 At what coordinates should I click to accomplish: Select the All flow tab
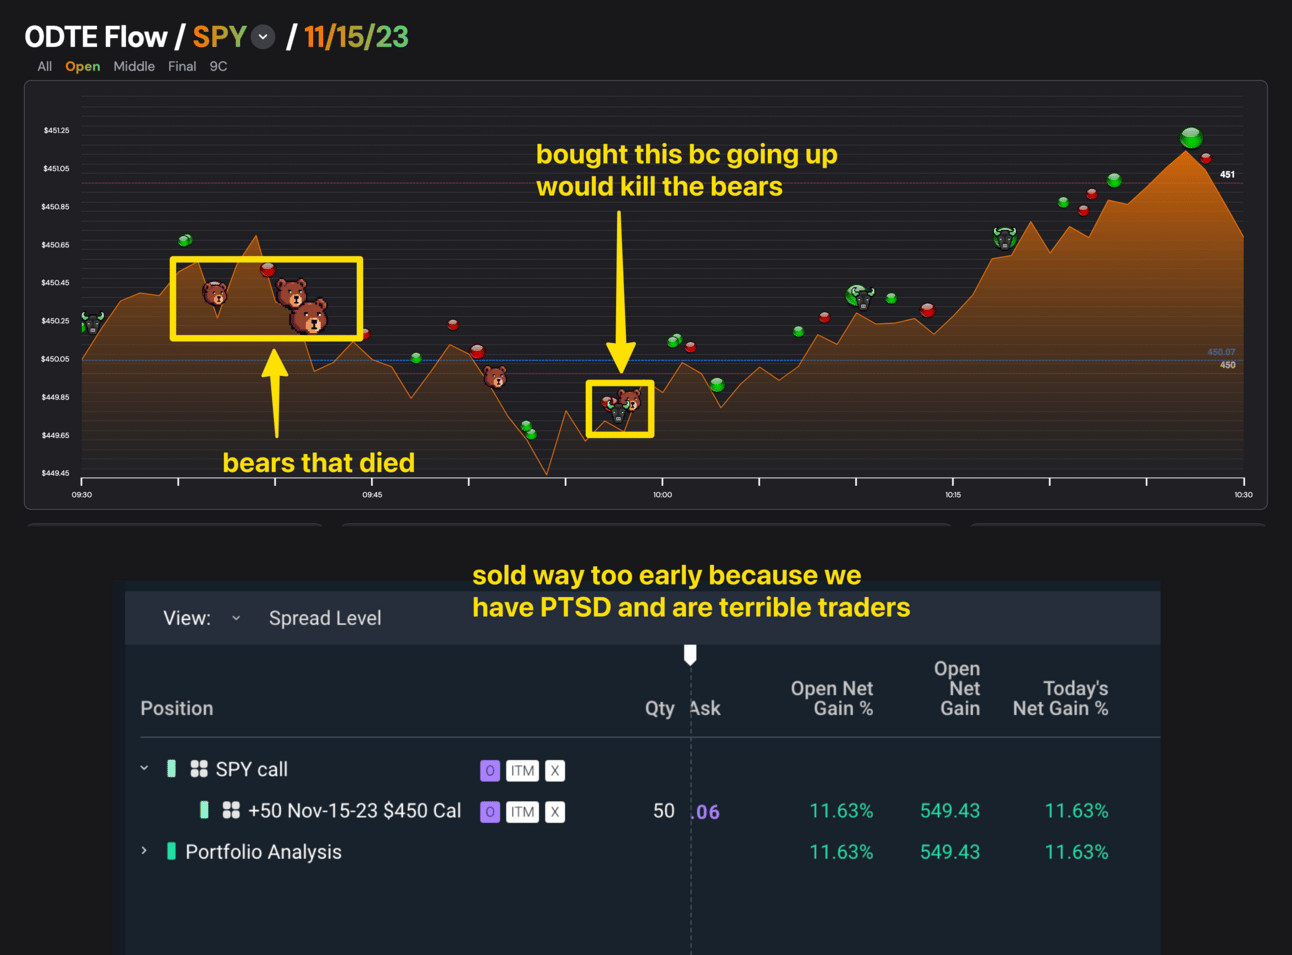(x=45, y=66)
